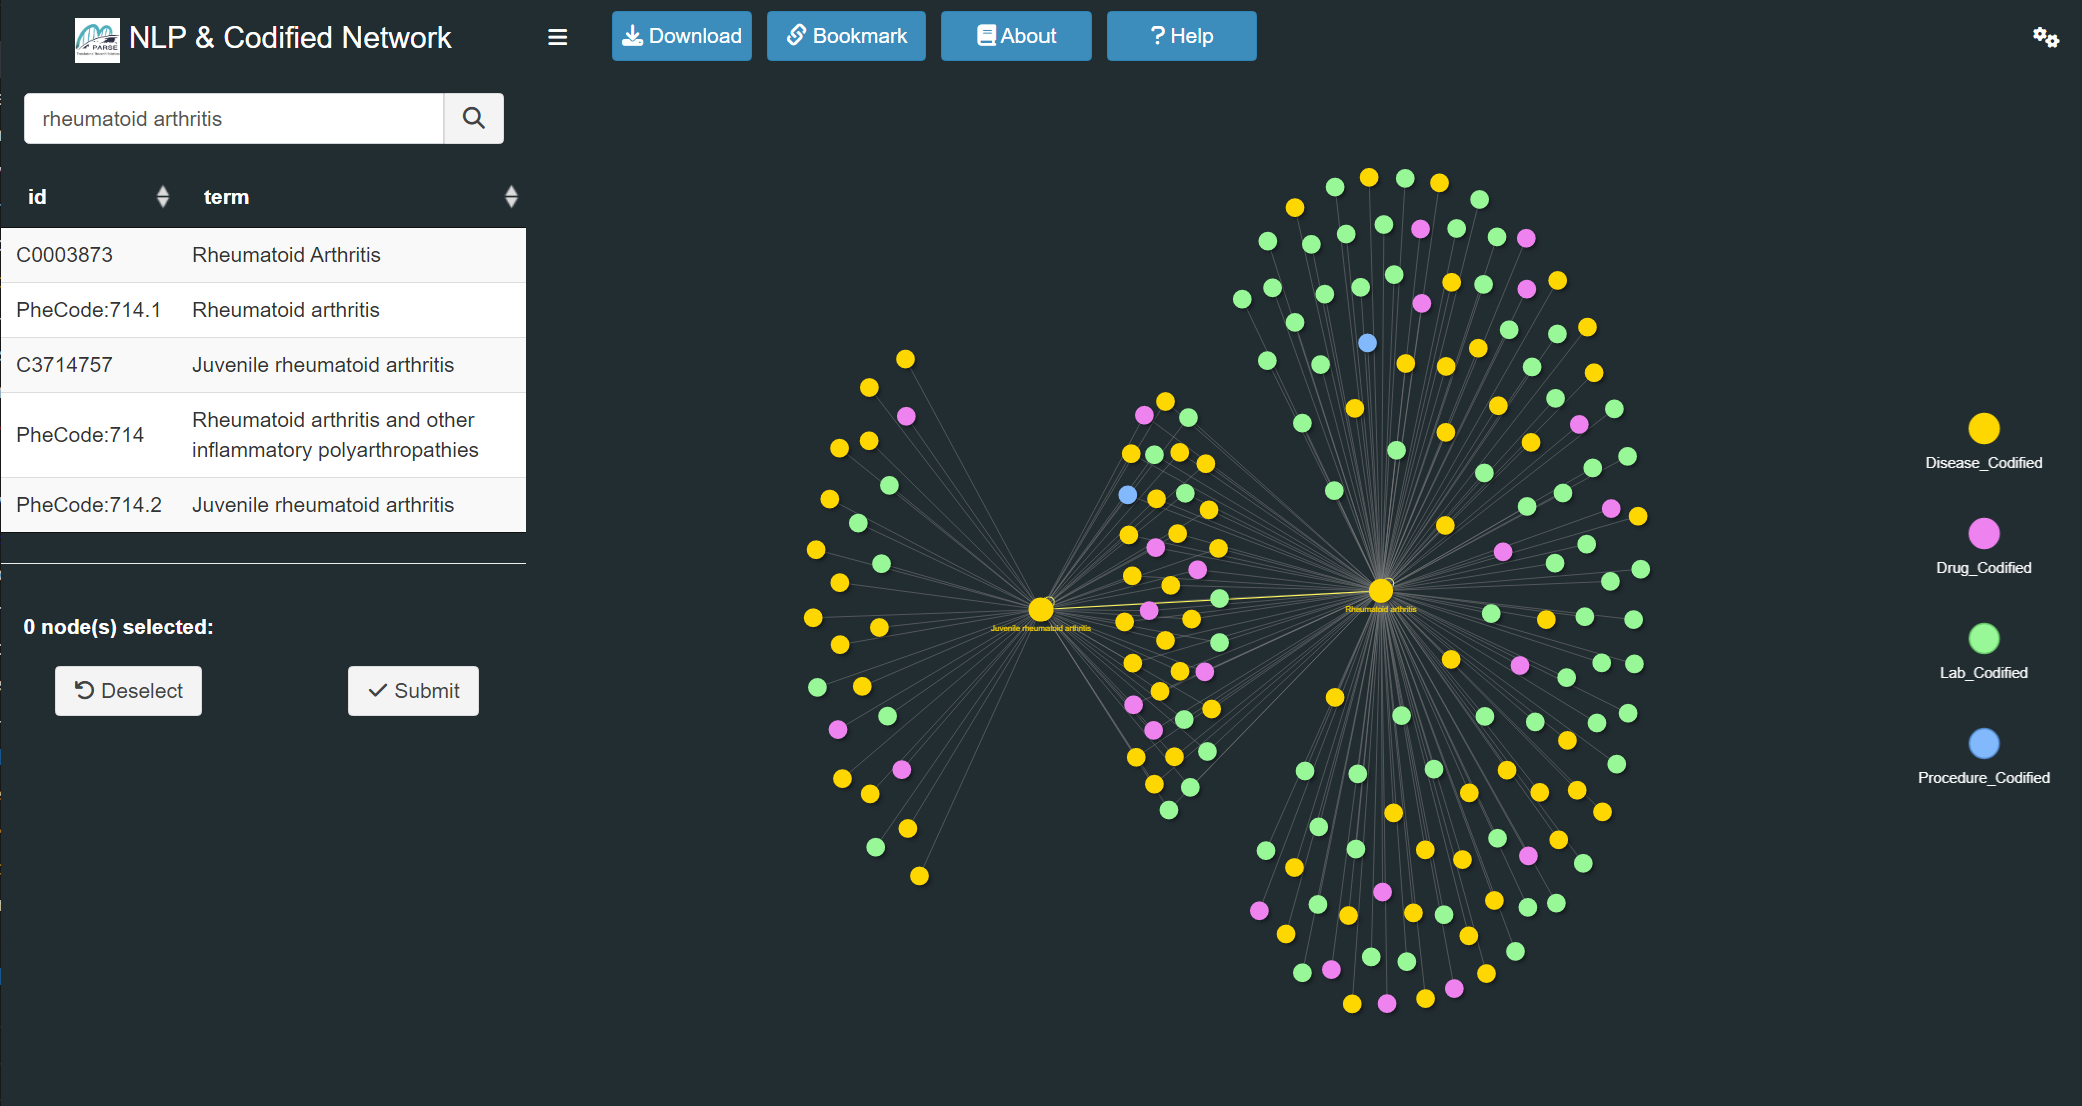Click the PARSE logo icon
Image resolution: width=2082 pixels, height=1106 pixels.
(97, 40)
